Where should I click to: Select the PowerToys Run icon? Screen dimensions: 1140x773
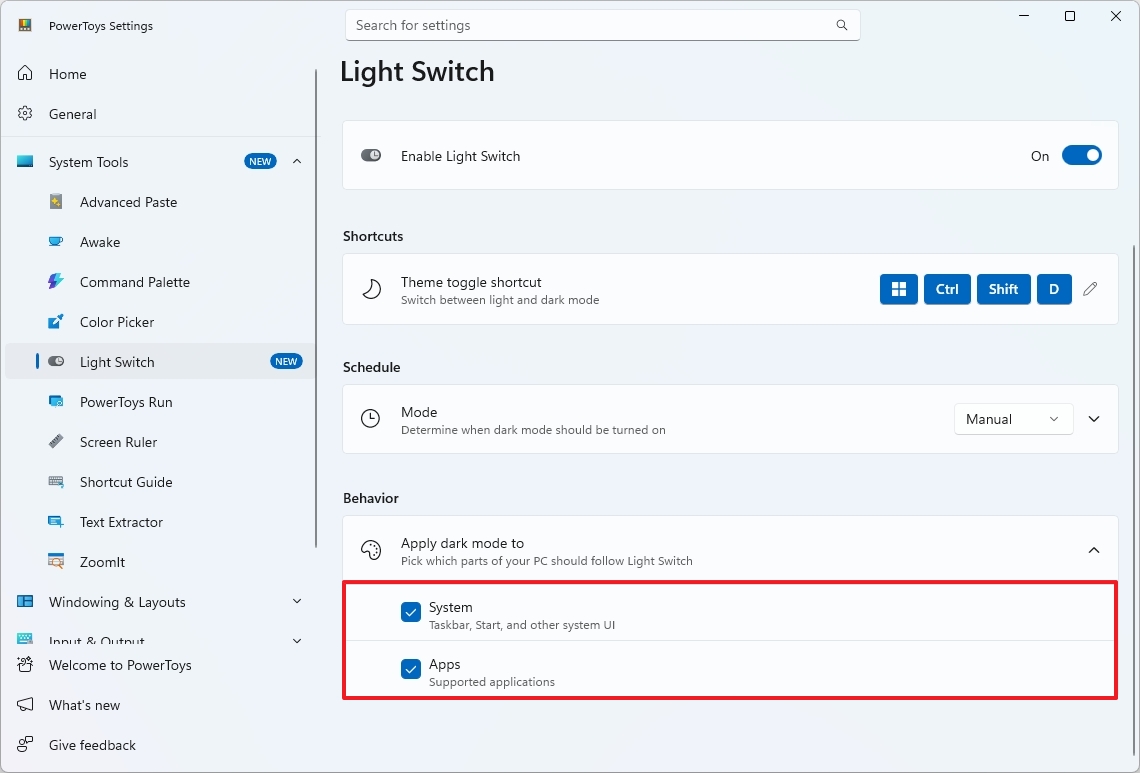pyautogui.click(x=57, y=402)
